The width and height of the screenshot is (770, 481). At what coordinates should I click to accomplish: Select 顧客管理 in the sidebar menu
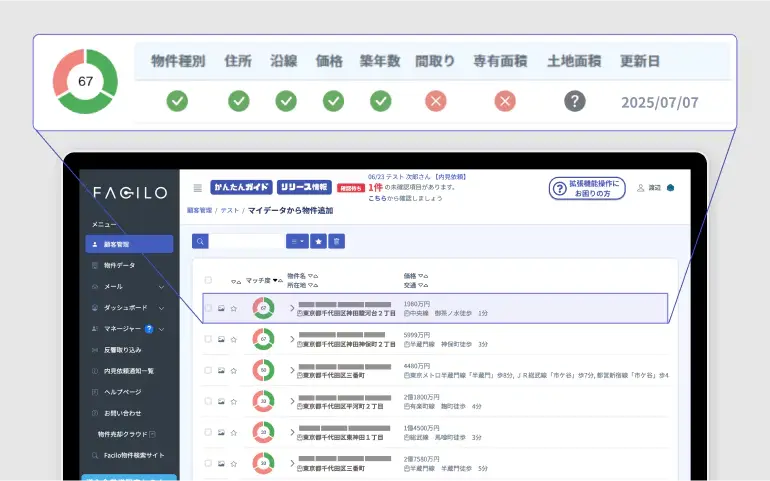[129, 244]
